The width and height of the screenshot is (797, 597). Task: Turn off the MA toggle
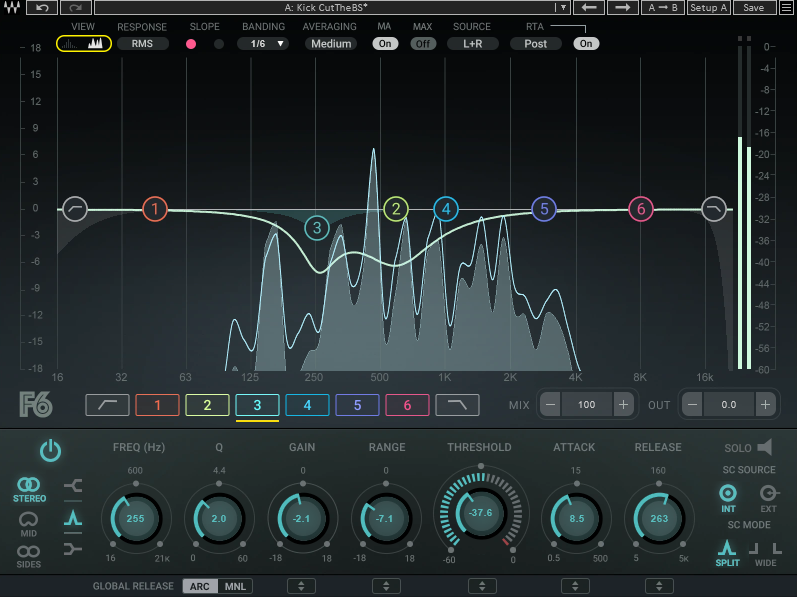[x=385, y=43]
